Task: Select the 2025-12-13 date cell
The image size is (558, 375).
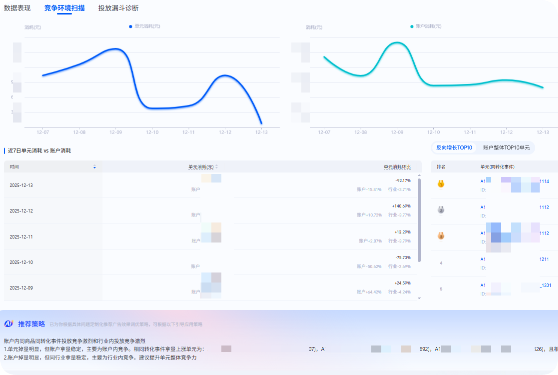Action: pyautogui.click(x=21, y=185)
